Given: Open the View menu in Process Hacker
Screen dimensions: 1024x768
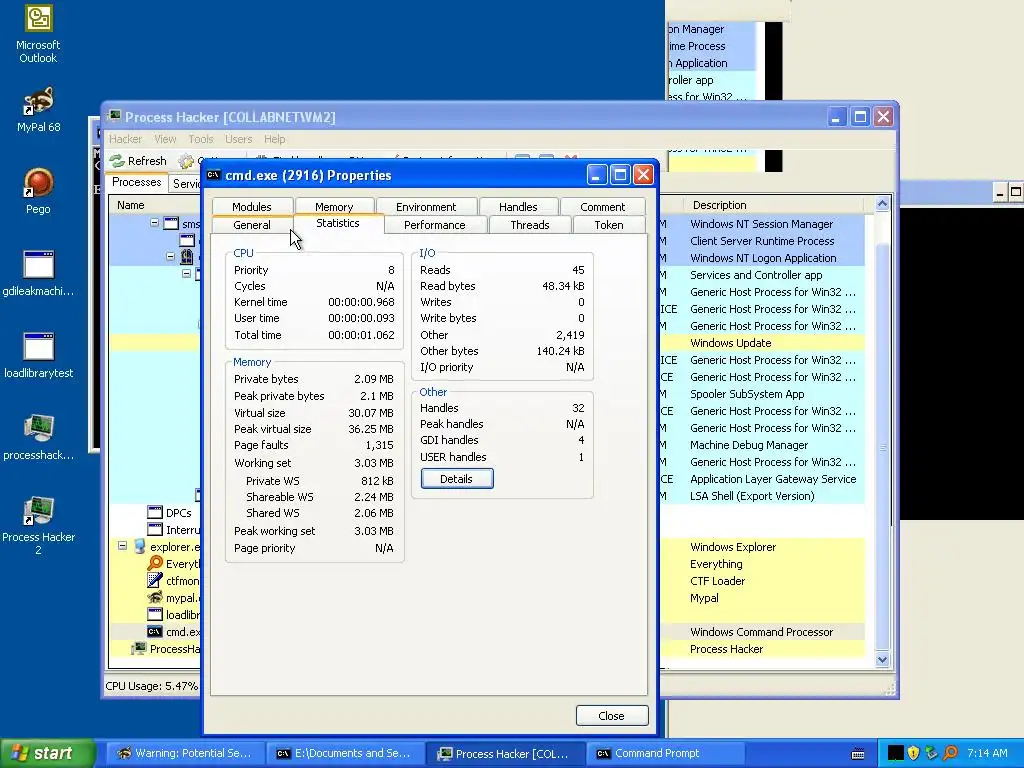Looking at the screenshot, I should point(165,139).
